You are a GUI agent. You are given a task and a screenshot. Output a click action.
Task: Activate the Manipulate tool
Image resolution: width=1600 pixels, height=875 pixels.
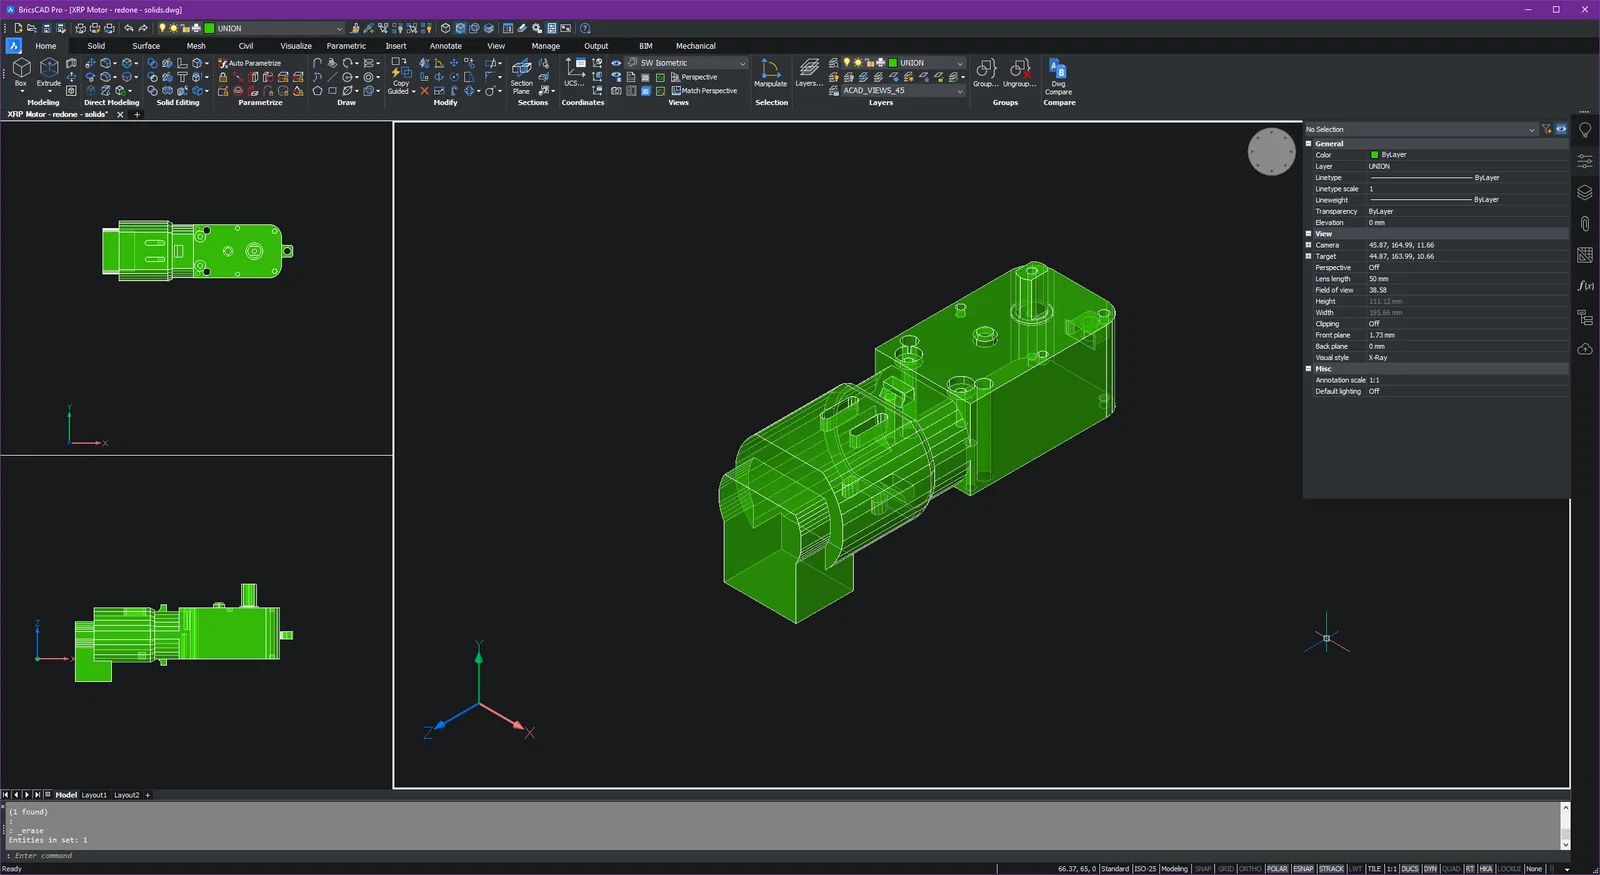770,72
